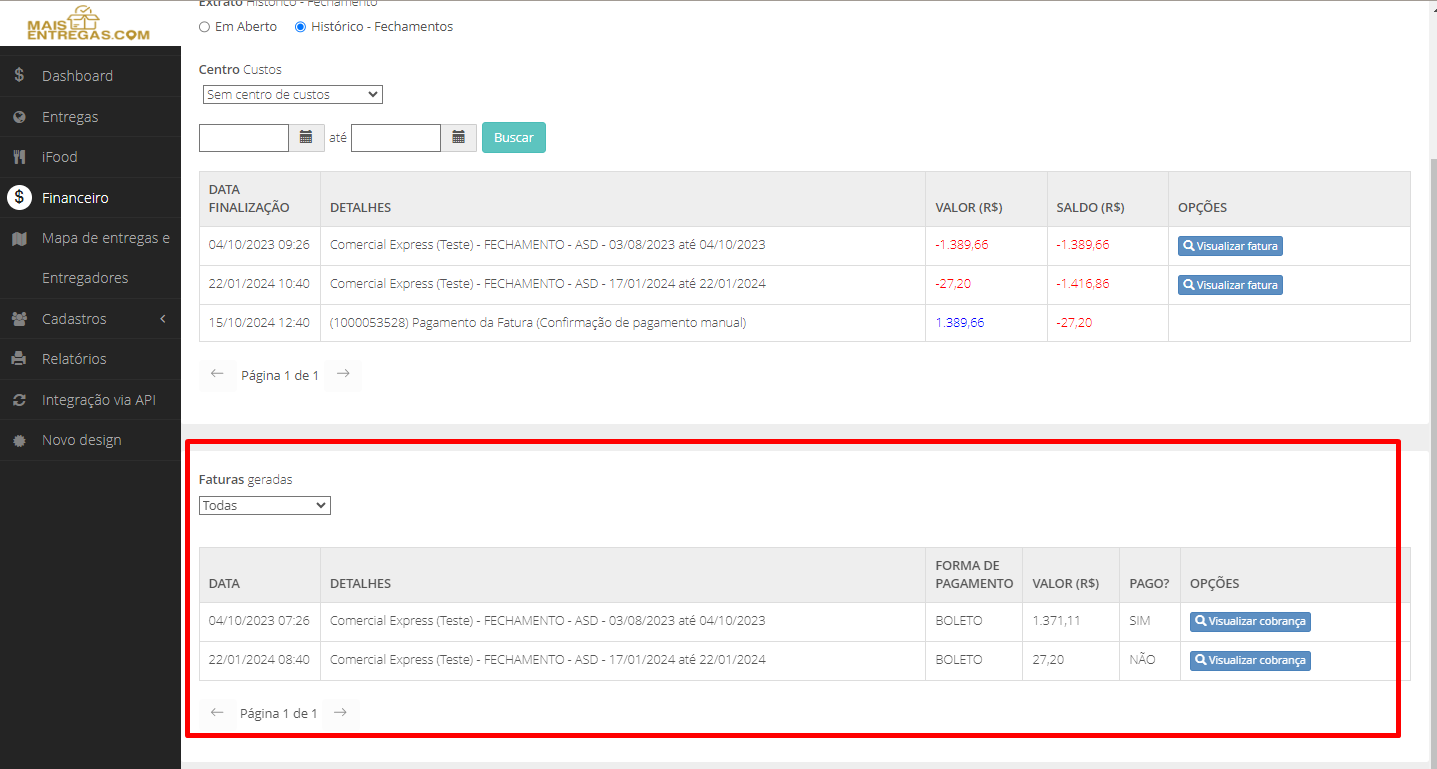
Task: Open iFood in the sidebar
Action: pos(60,157)
